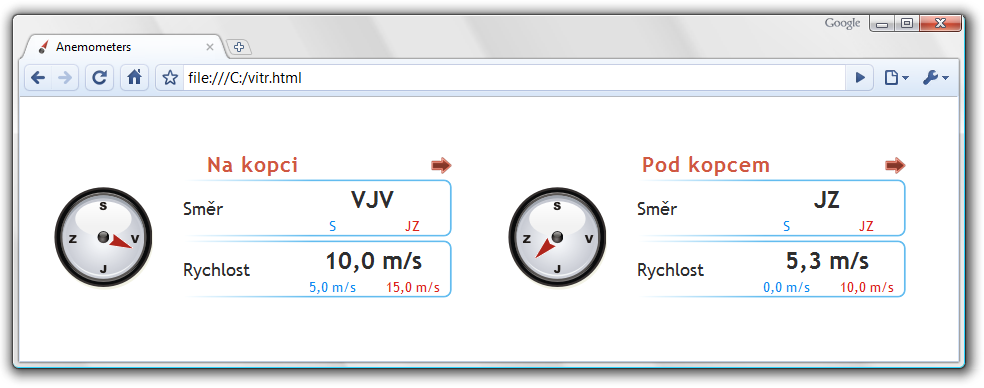
Task: Go back with the browser back arrow
Action: tap(38, 78)
